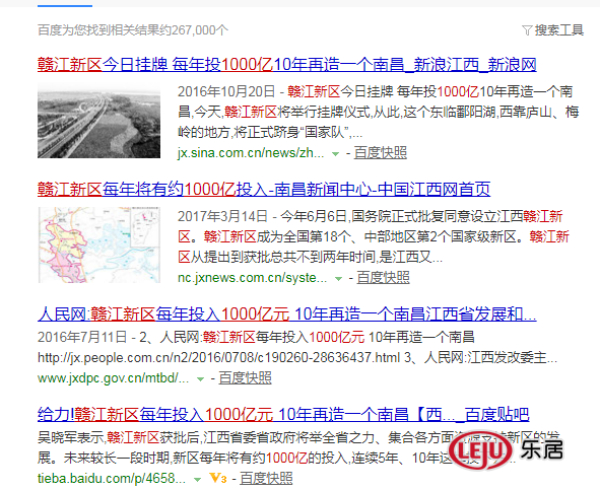
Task: Click the 吴晓军表示 snippet text in the tieba result
Action: point(72,438)
